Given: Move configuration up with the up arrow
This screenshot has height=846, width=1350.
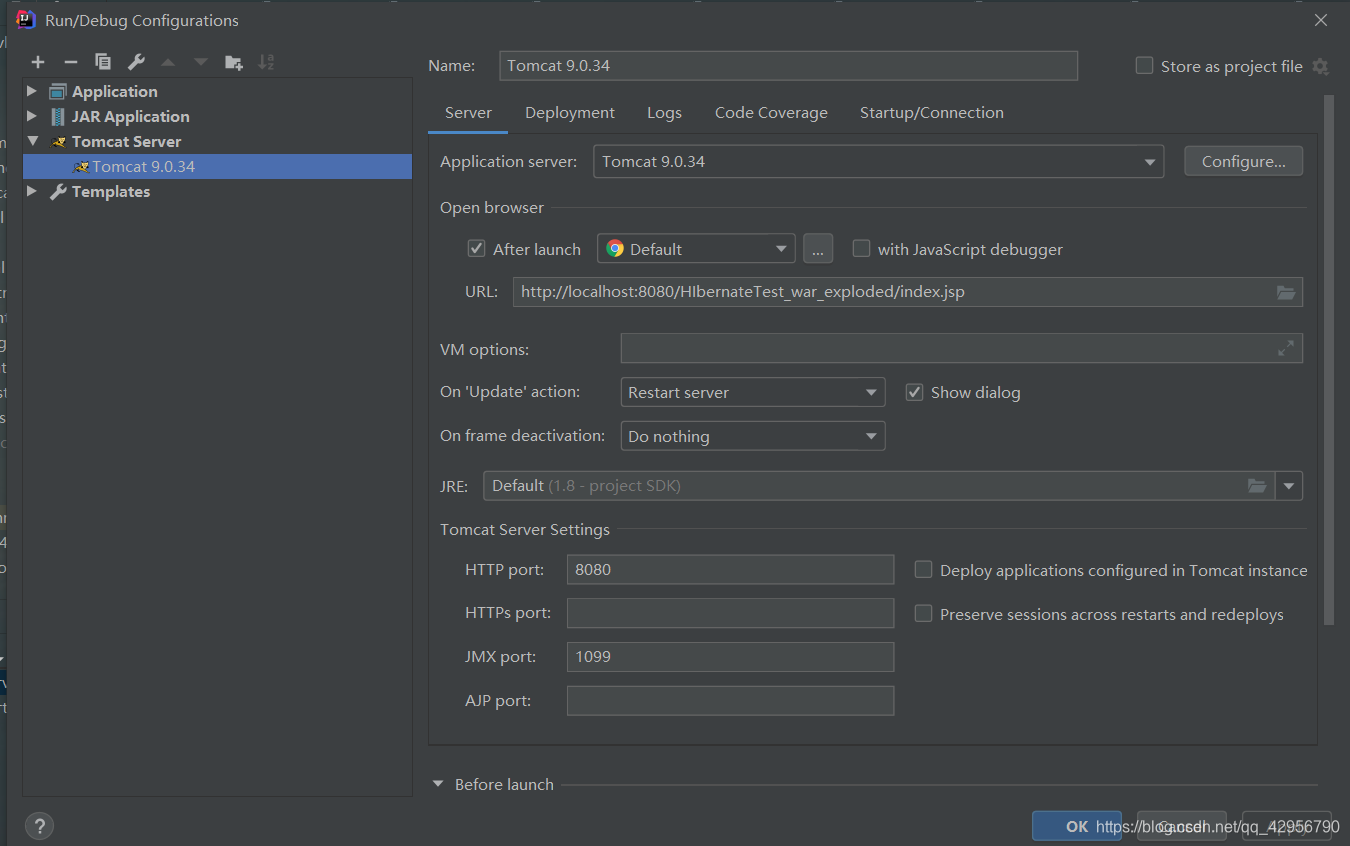Looking at the screenshot, I should (x=168, y=62).
